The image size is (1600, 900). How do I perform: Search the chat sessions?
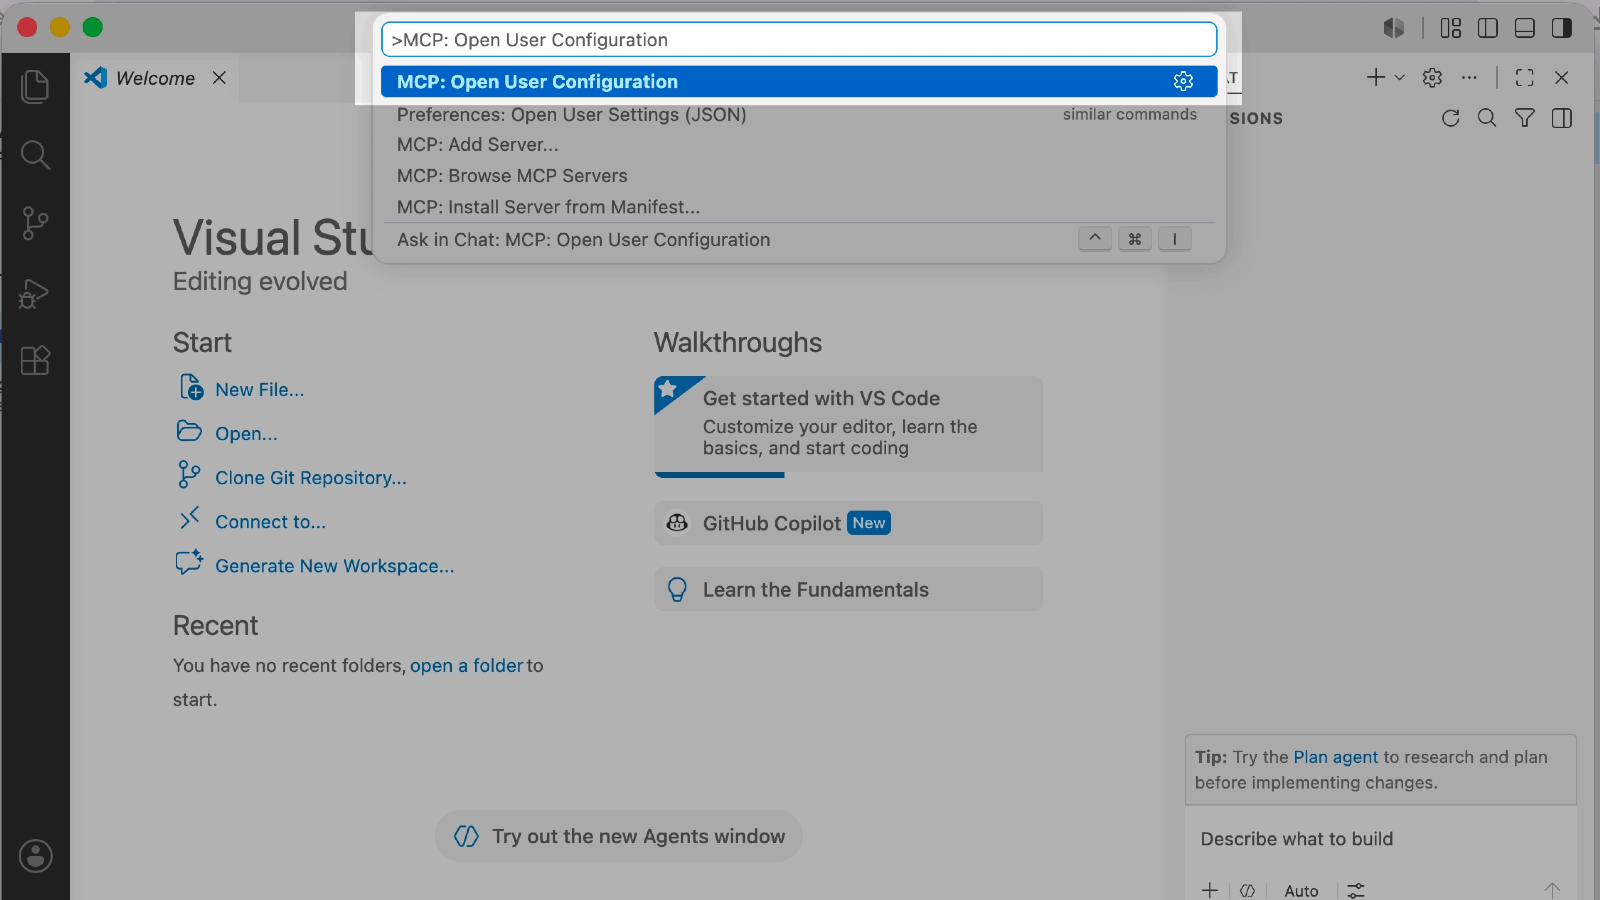(x=1487, y=118)
